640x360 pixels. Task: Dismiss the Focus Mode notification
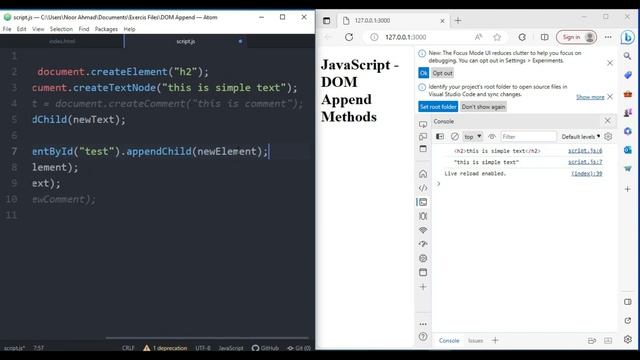610,63
